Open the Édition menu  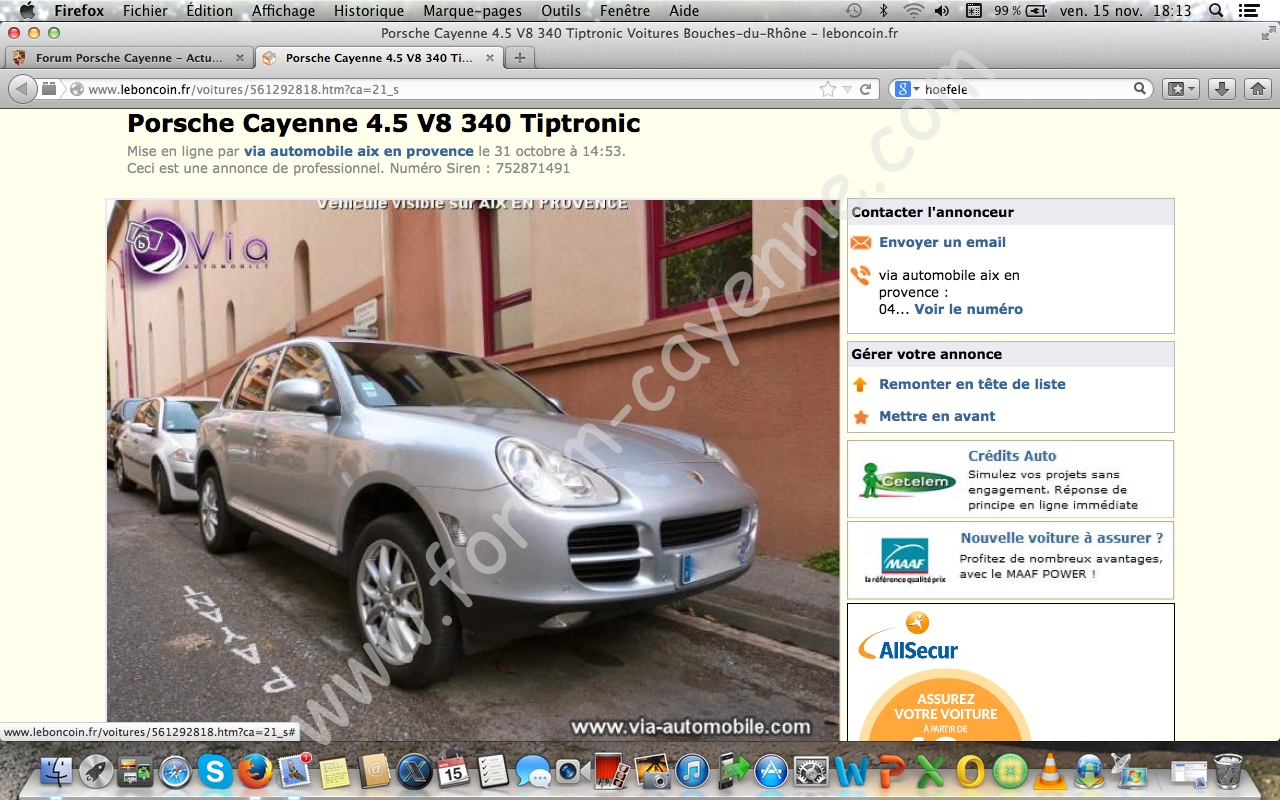tap(209, 11)
